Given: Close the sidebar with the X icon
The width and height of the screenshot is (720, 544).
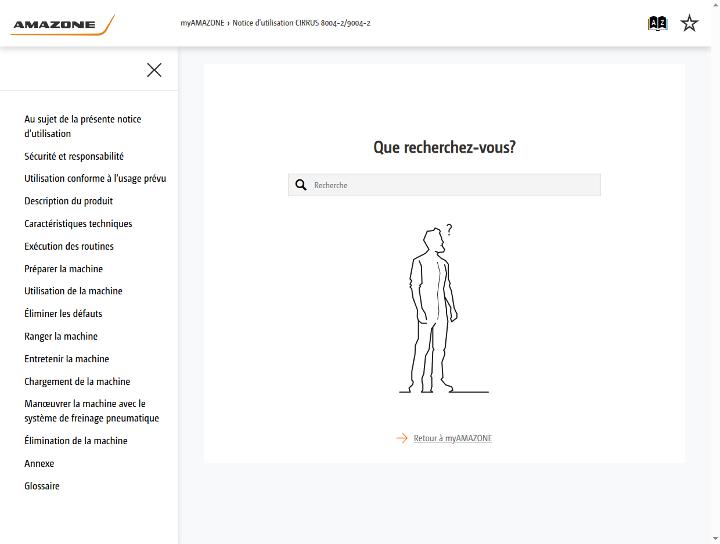Looking at the screenshot, I should (154, 70).
